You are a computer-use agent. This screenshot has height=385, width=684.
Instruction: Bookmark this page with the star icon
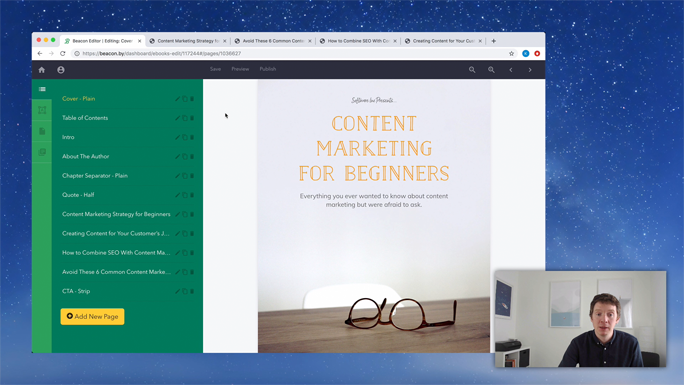(x=511, y=53)
